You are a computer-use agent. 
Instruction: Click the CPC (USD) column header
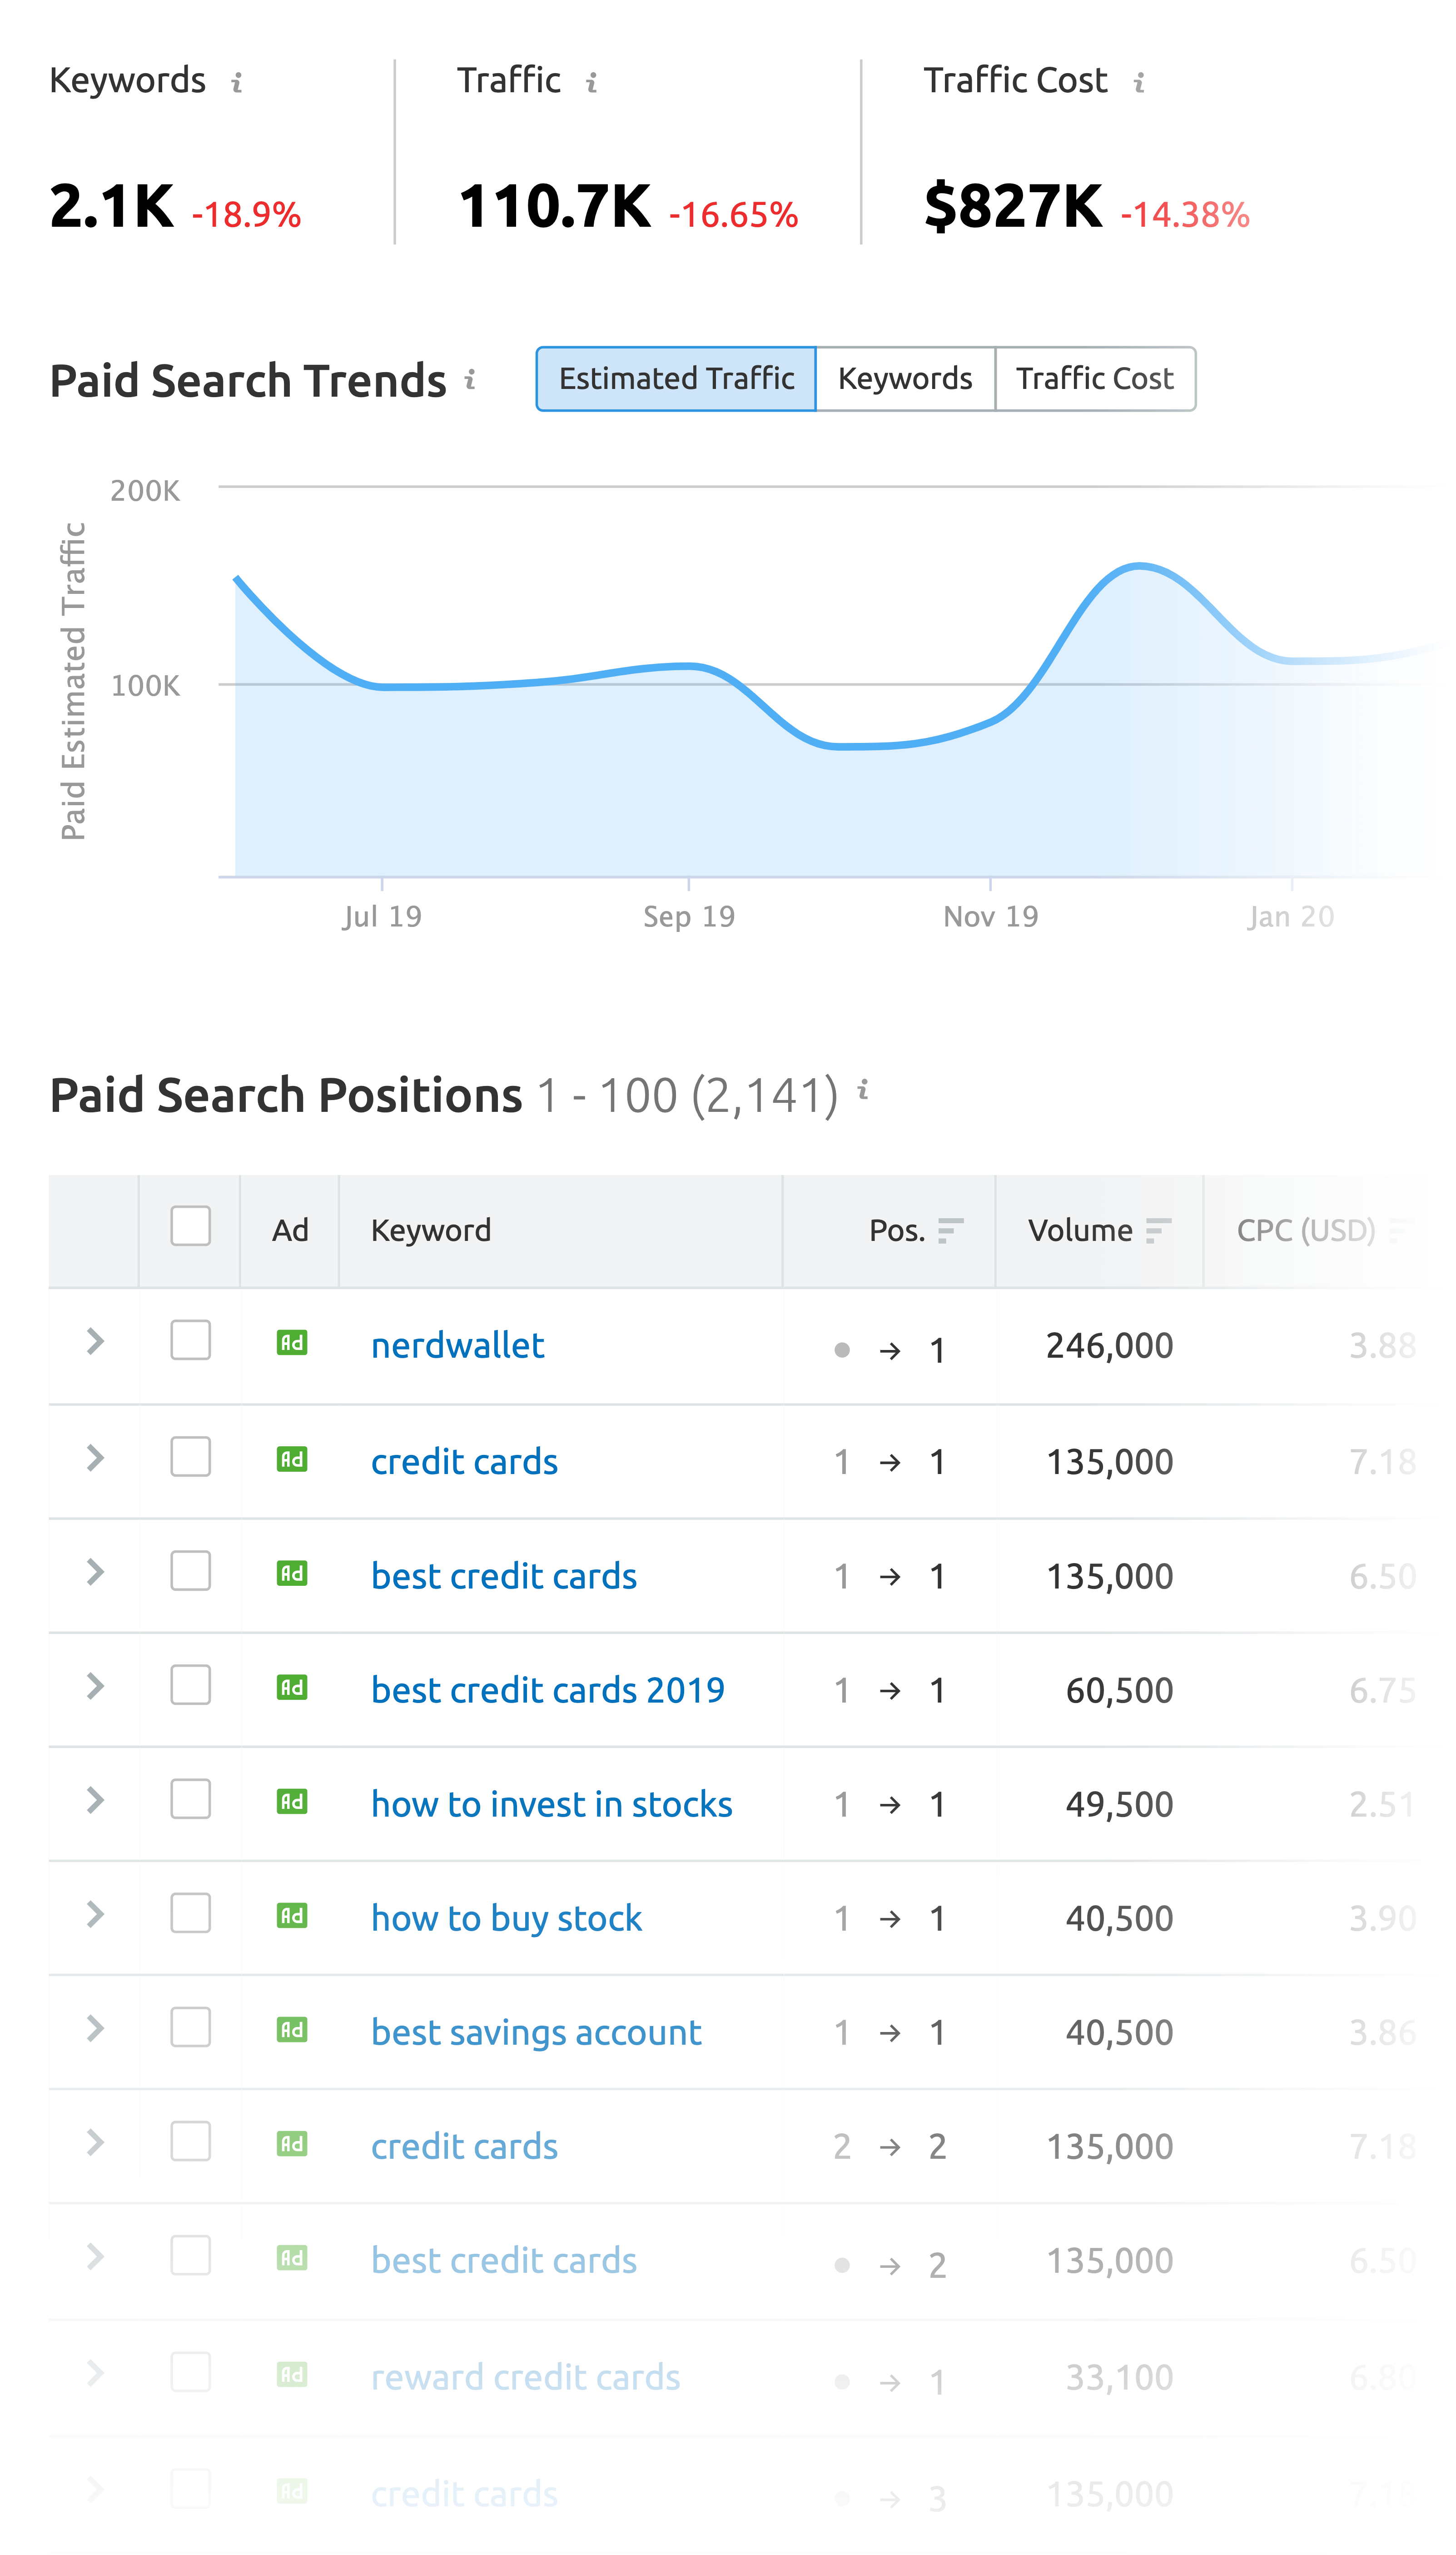point(1306,1230)
